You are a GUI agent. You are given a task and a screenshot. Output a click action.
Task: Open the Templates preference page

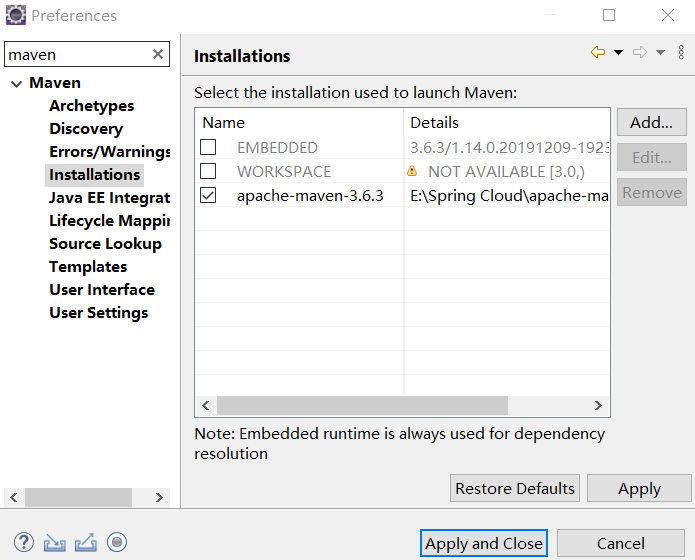point(88,267)
